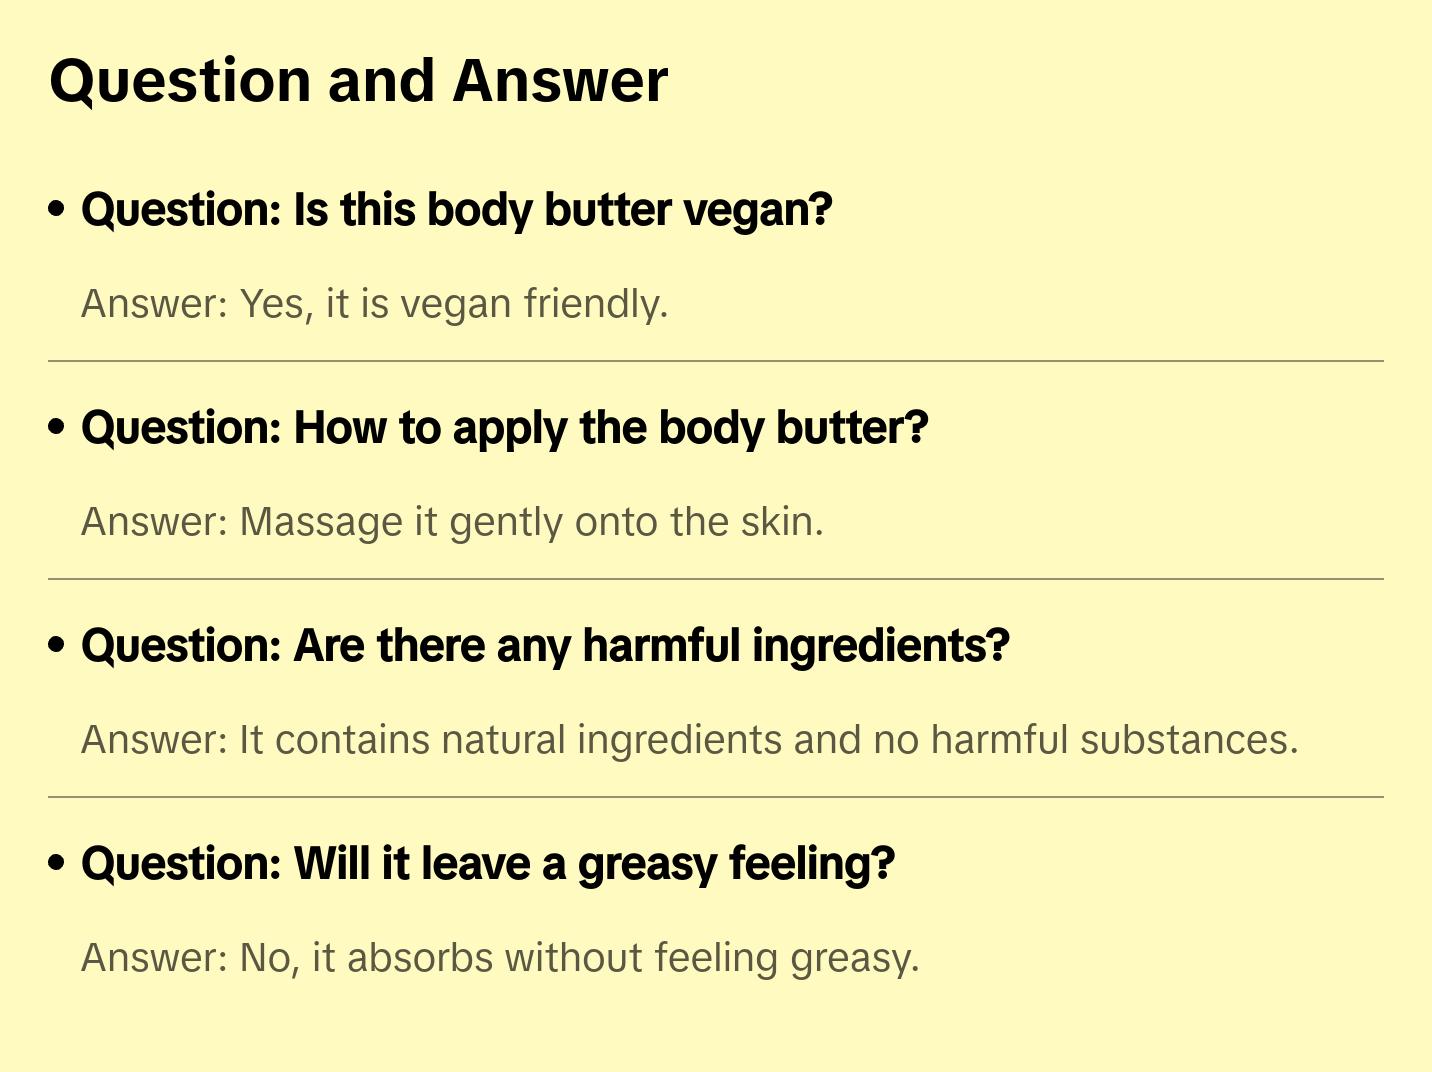Click the divider line below the vegan answer

716,361
